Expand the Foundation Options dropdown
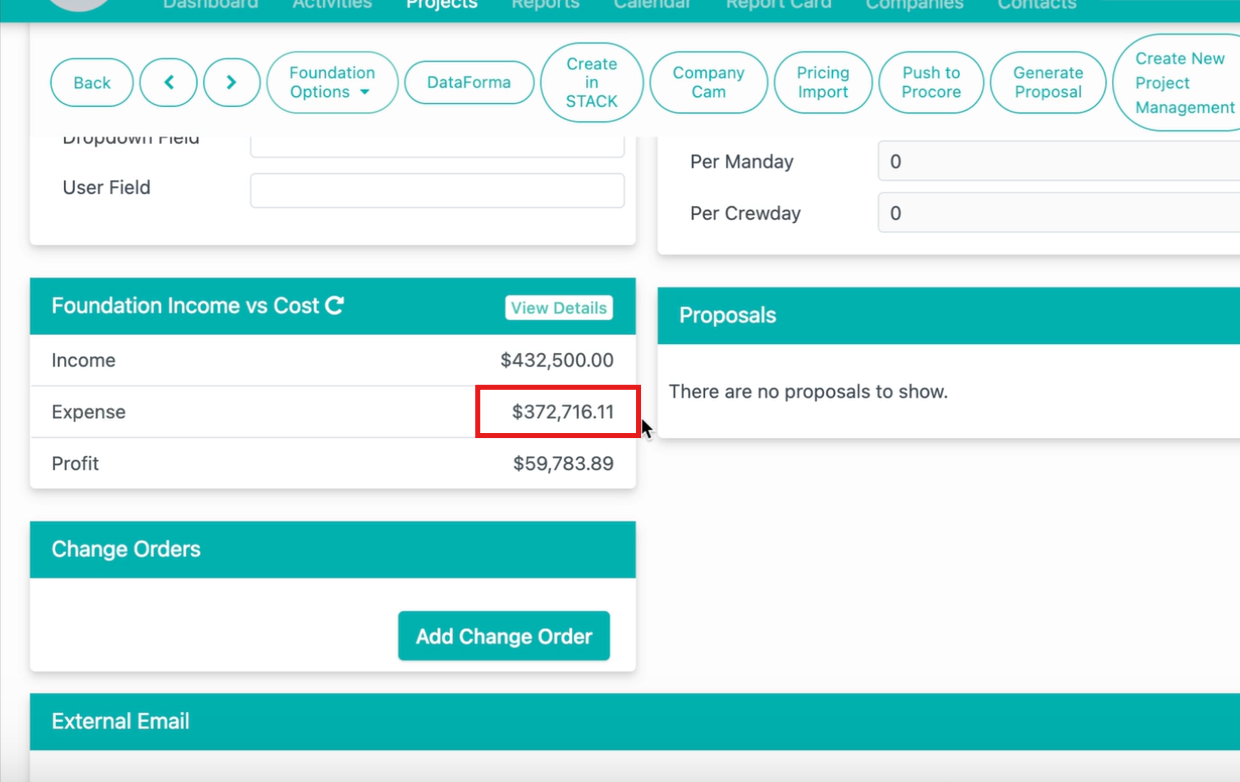1240x782 pixels. point(332,82)
